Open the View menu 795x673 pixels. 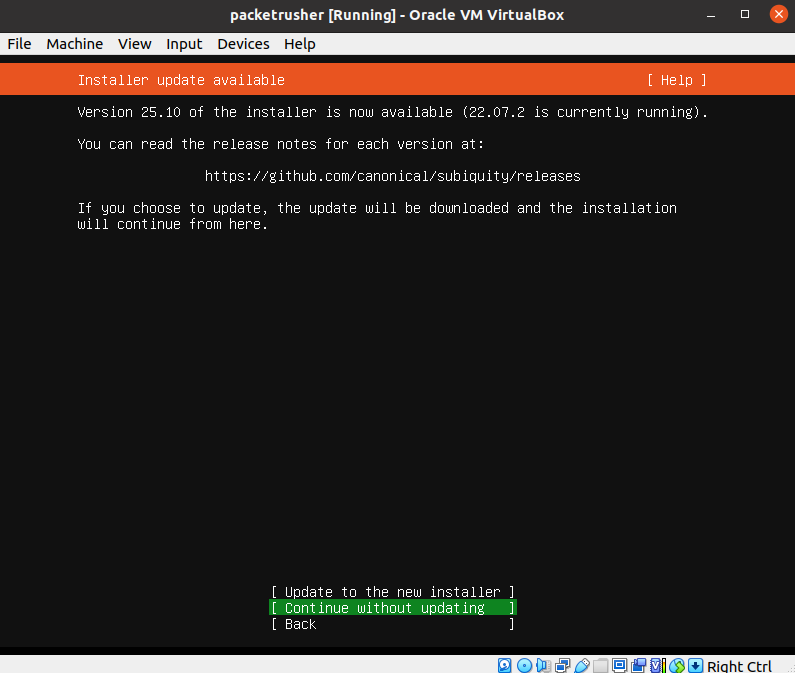pyautogui.click(x=134, y=44)
